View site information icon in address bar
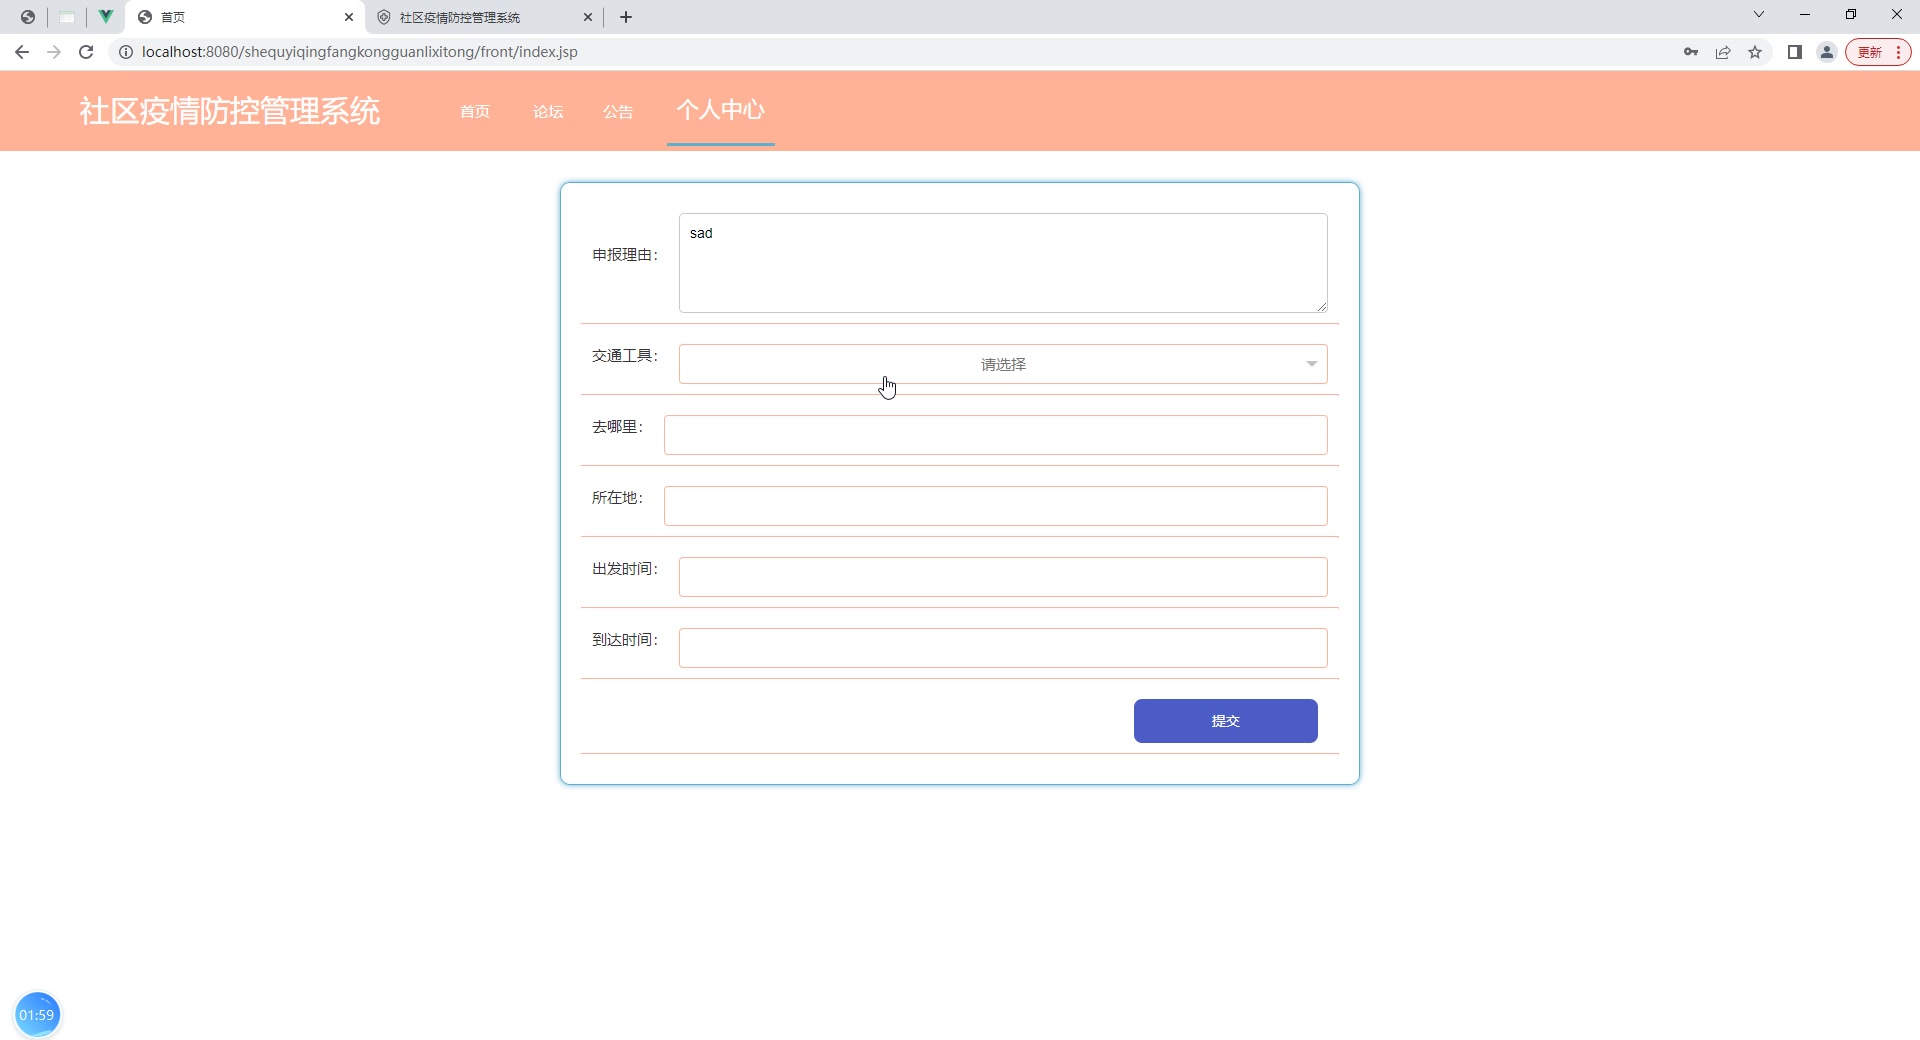 point(126,52)
